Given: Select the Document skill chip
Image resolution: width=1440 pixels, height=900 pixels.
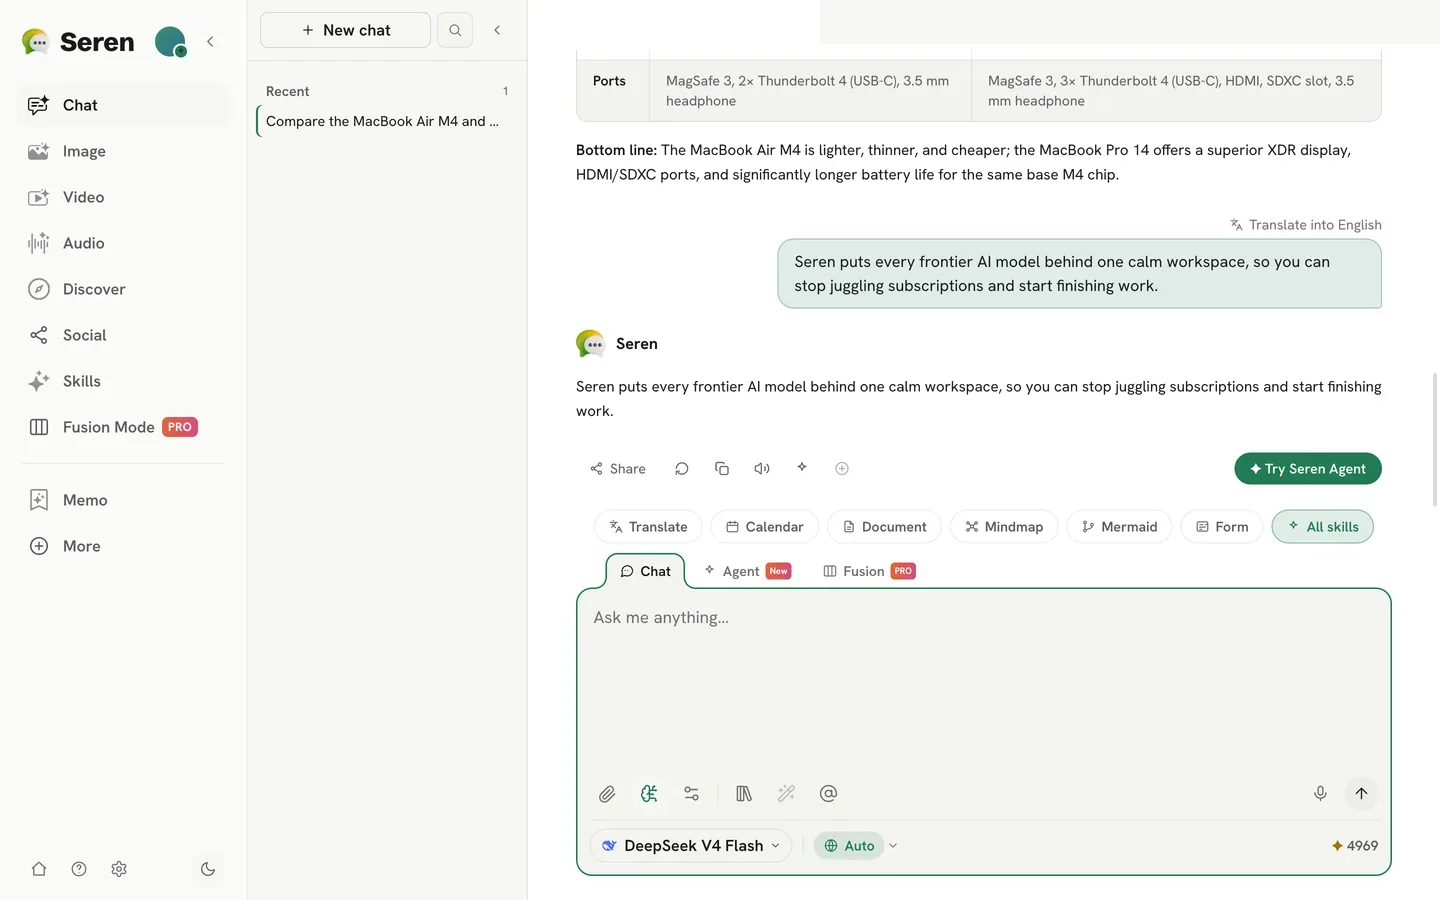Looking at the screenshot, I should coord(884,527).
